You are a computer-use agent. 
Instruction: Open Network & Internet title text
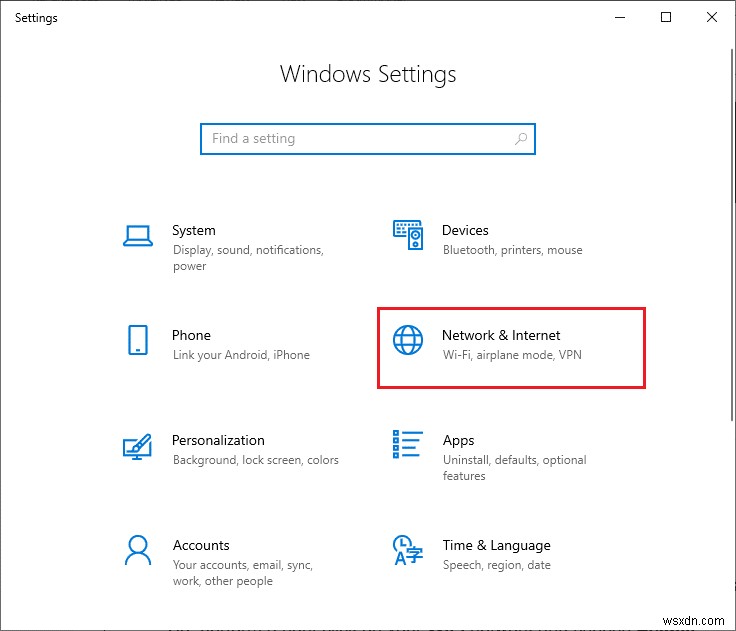tap(501, 335)
